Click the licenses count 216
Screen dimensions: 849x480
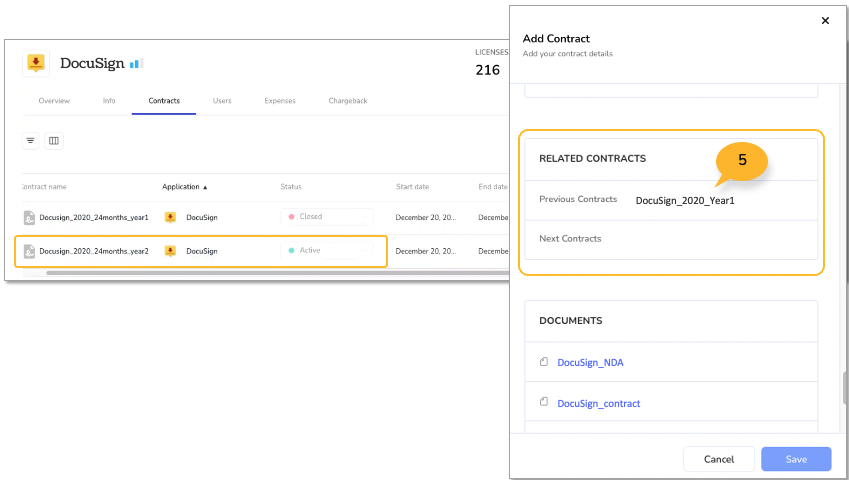point(487,70)
